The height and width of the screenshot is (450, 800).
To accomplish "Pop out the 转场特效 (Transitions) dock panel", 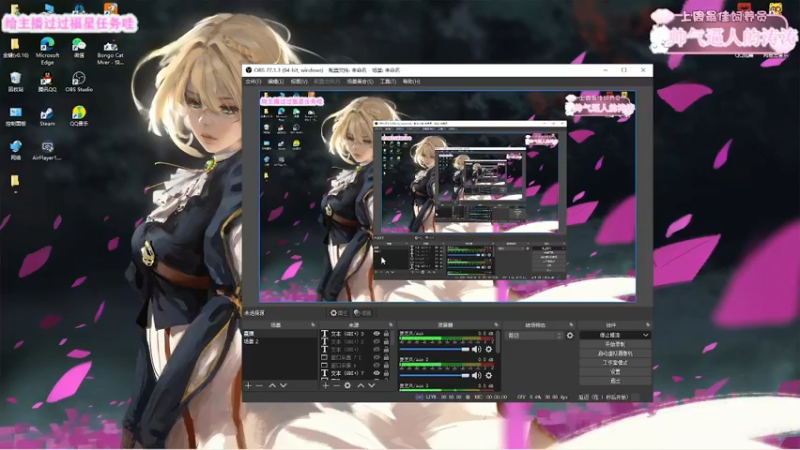I will [x=571, y=325].
